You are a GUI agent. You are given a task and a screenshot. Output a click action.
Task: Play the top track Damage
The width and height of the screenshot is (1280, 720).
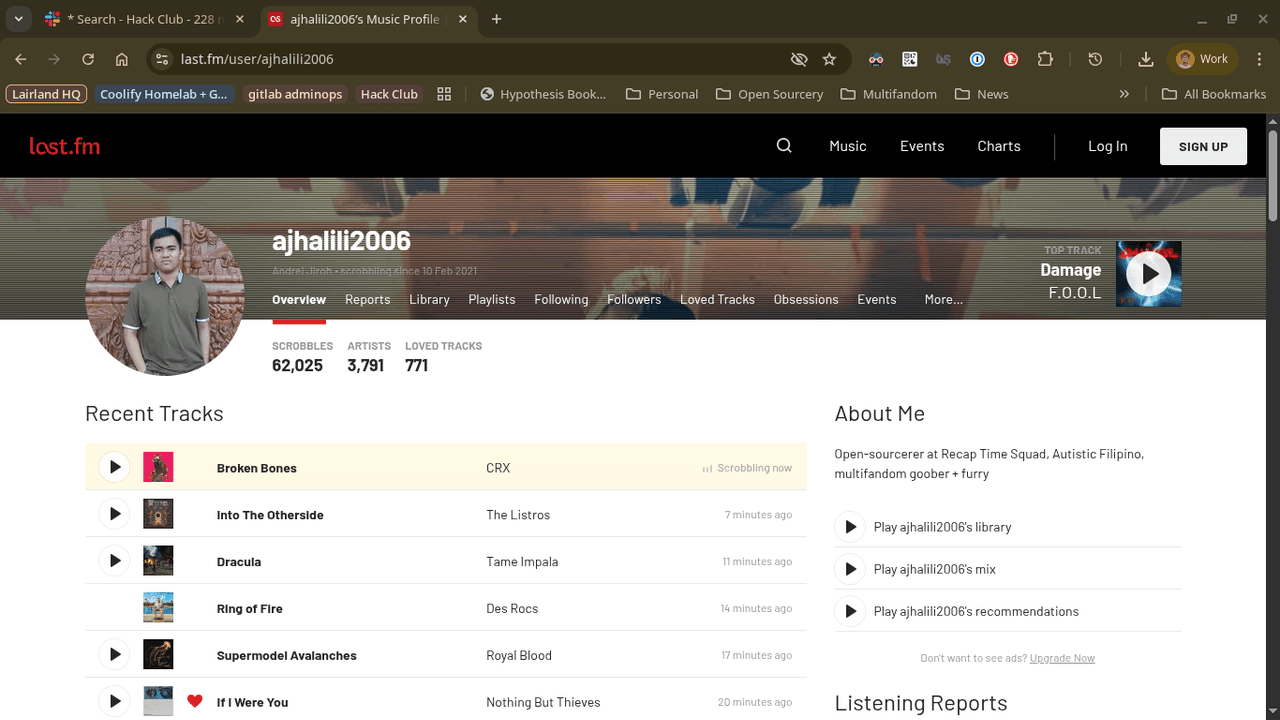1149,273
